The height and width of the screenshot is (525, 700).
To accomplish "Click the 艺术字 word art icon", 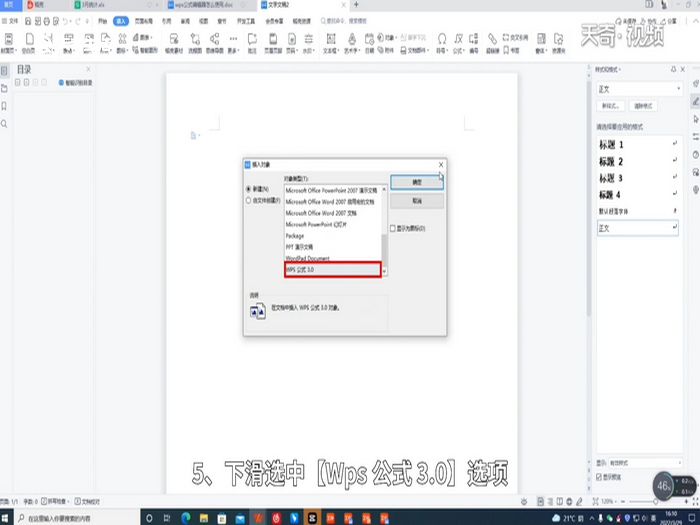I will click(x=352, y=43).
